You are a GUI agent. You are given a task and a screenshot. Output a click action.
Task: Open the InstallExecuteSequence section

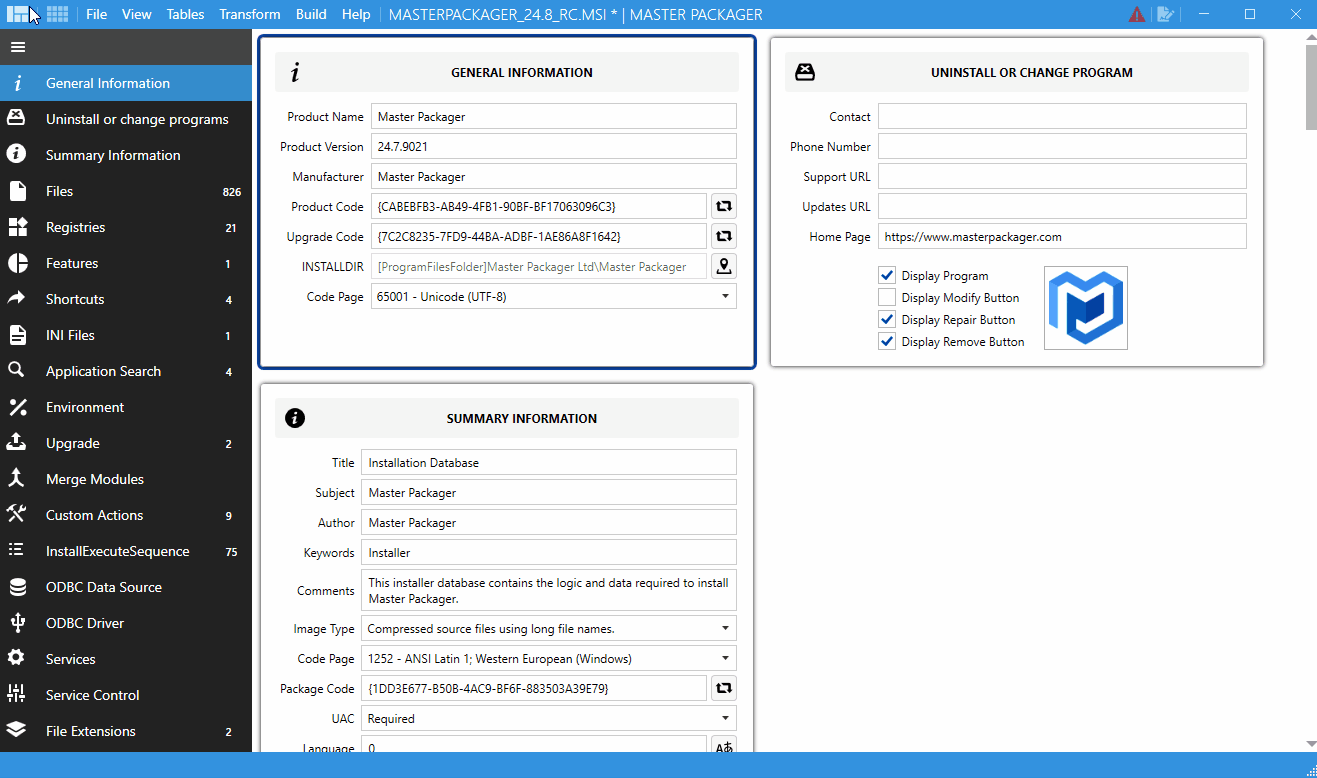pos(126,551)
